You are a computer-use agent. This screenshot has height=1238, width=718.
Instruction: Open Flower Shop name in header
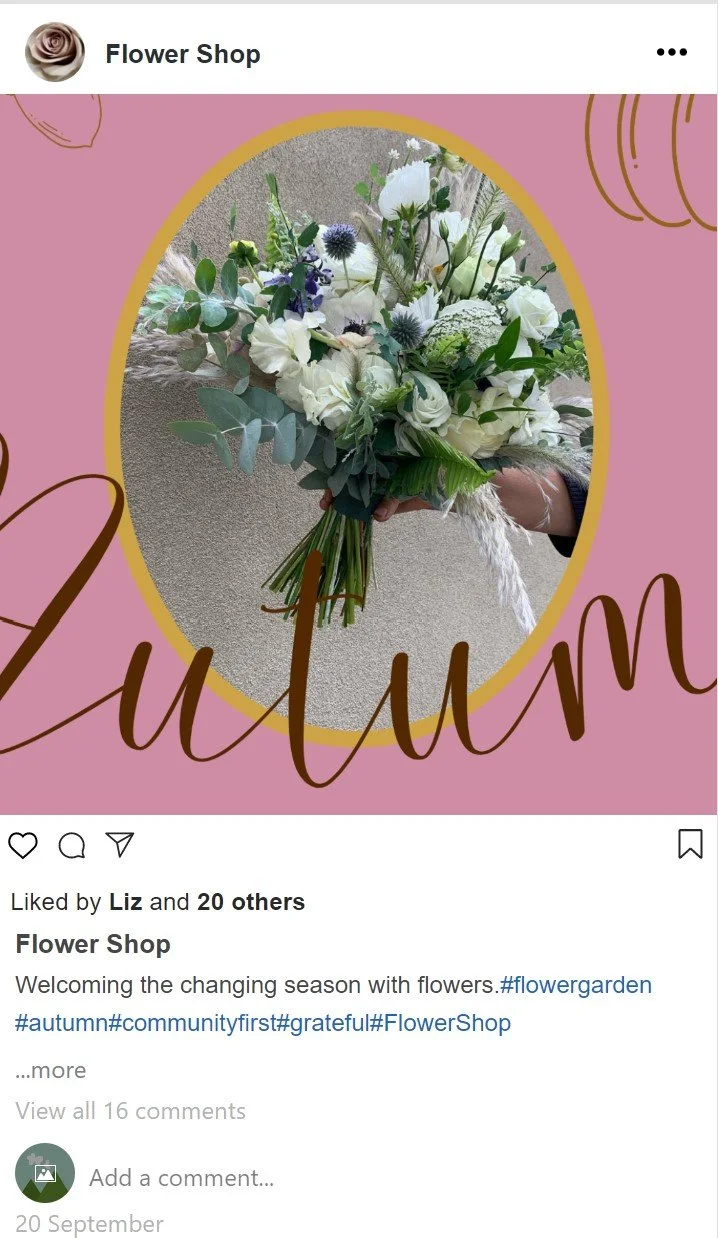pyautogui.click(x=183, y=54)
